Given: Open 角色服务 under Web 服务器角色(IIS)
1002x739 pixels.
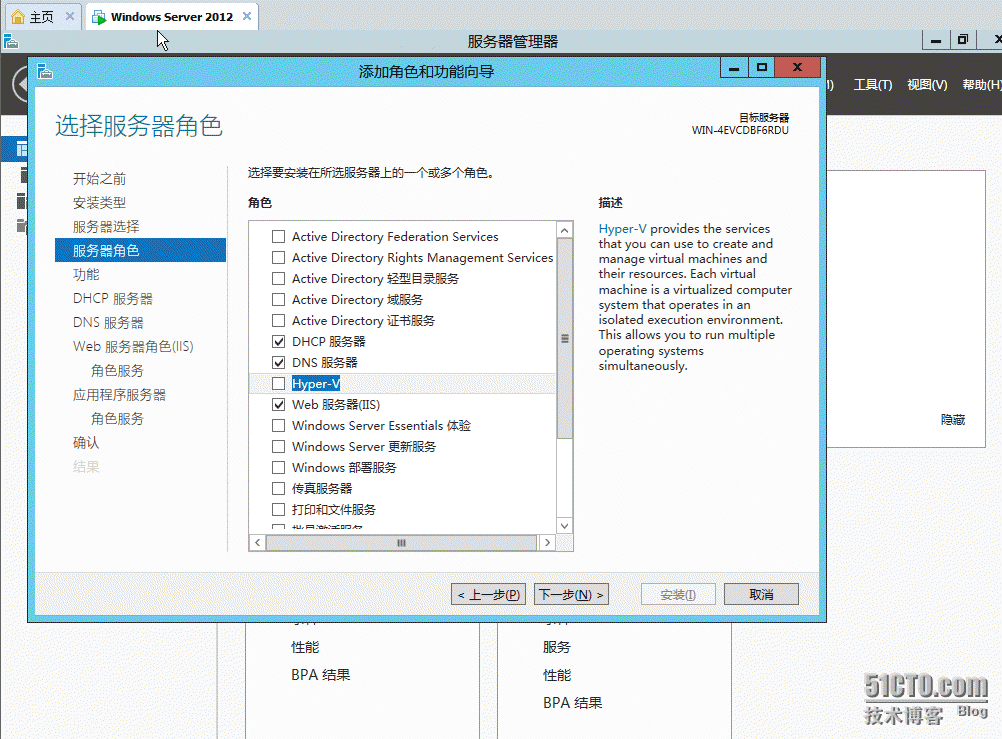Looking at the screenshot, I should (117, 371).
